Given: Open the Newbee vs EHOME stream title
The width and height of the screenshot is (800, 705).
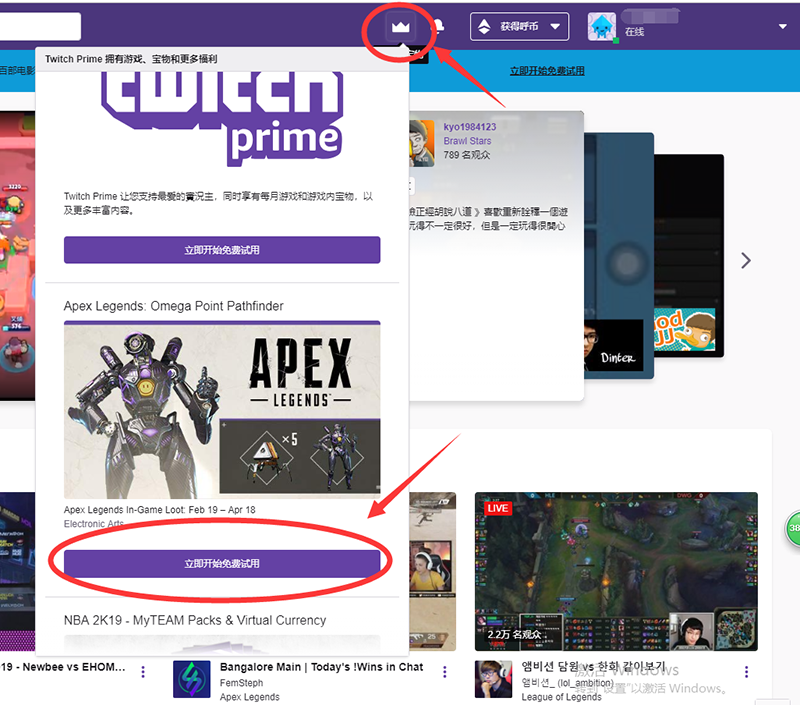Looking at the screenshot, I should point(63,667).
